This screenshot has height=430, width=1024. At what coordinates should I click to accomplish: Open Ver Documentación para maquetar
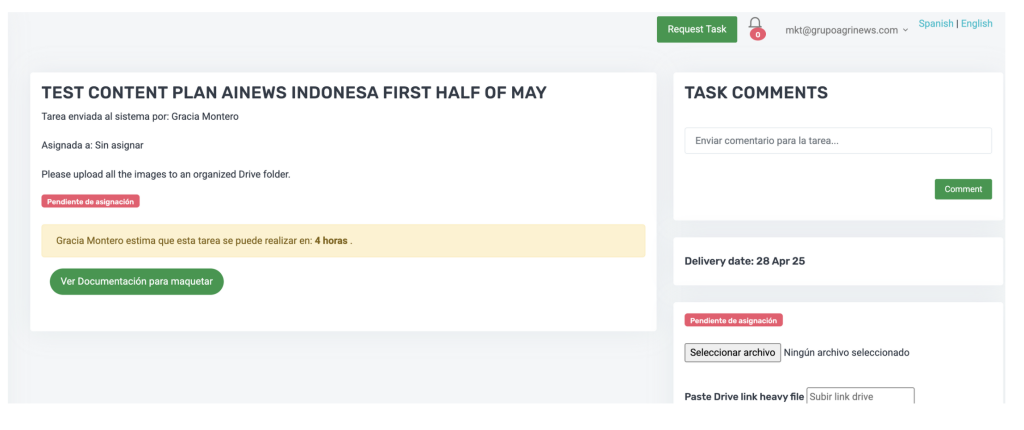[137, 282]
